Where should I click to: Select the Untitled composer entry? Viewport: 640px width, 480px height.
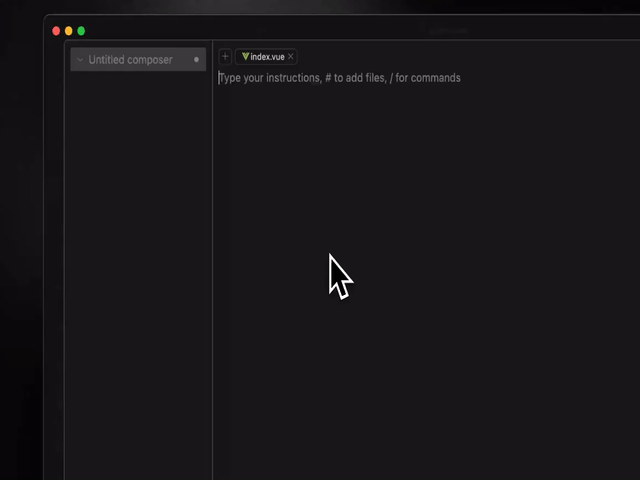pyautogui.click(x=138, y=60)
